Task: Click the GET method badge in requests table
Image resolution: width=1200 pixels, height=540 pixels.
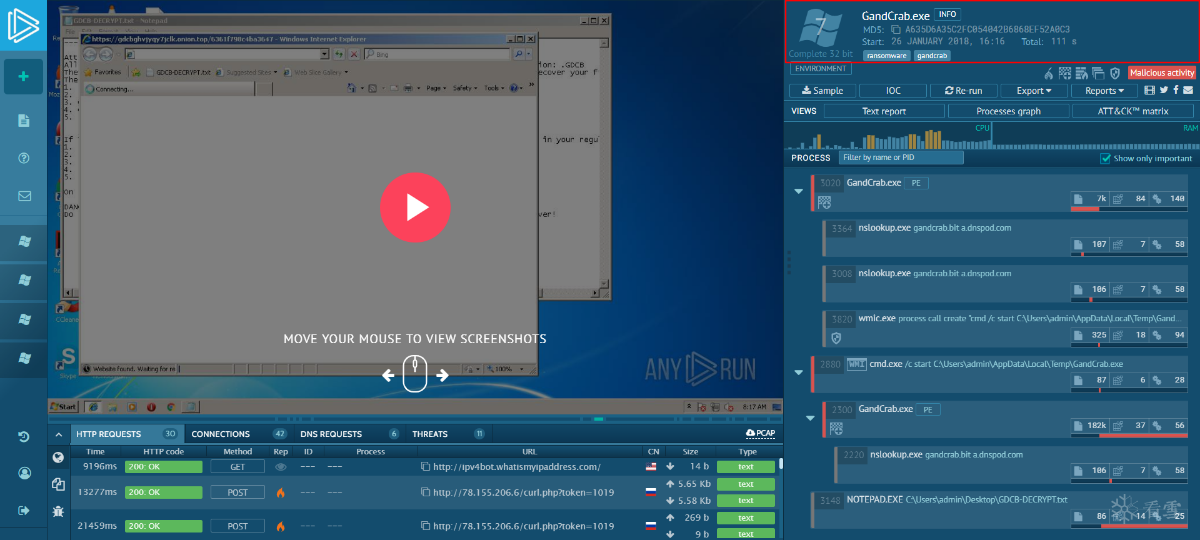Action: (238, 467)
